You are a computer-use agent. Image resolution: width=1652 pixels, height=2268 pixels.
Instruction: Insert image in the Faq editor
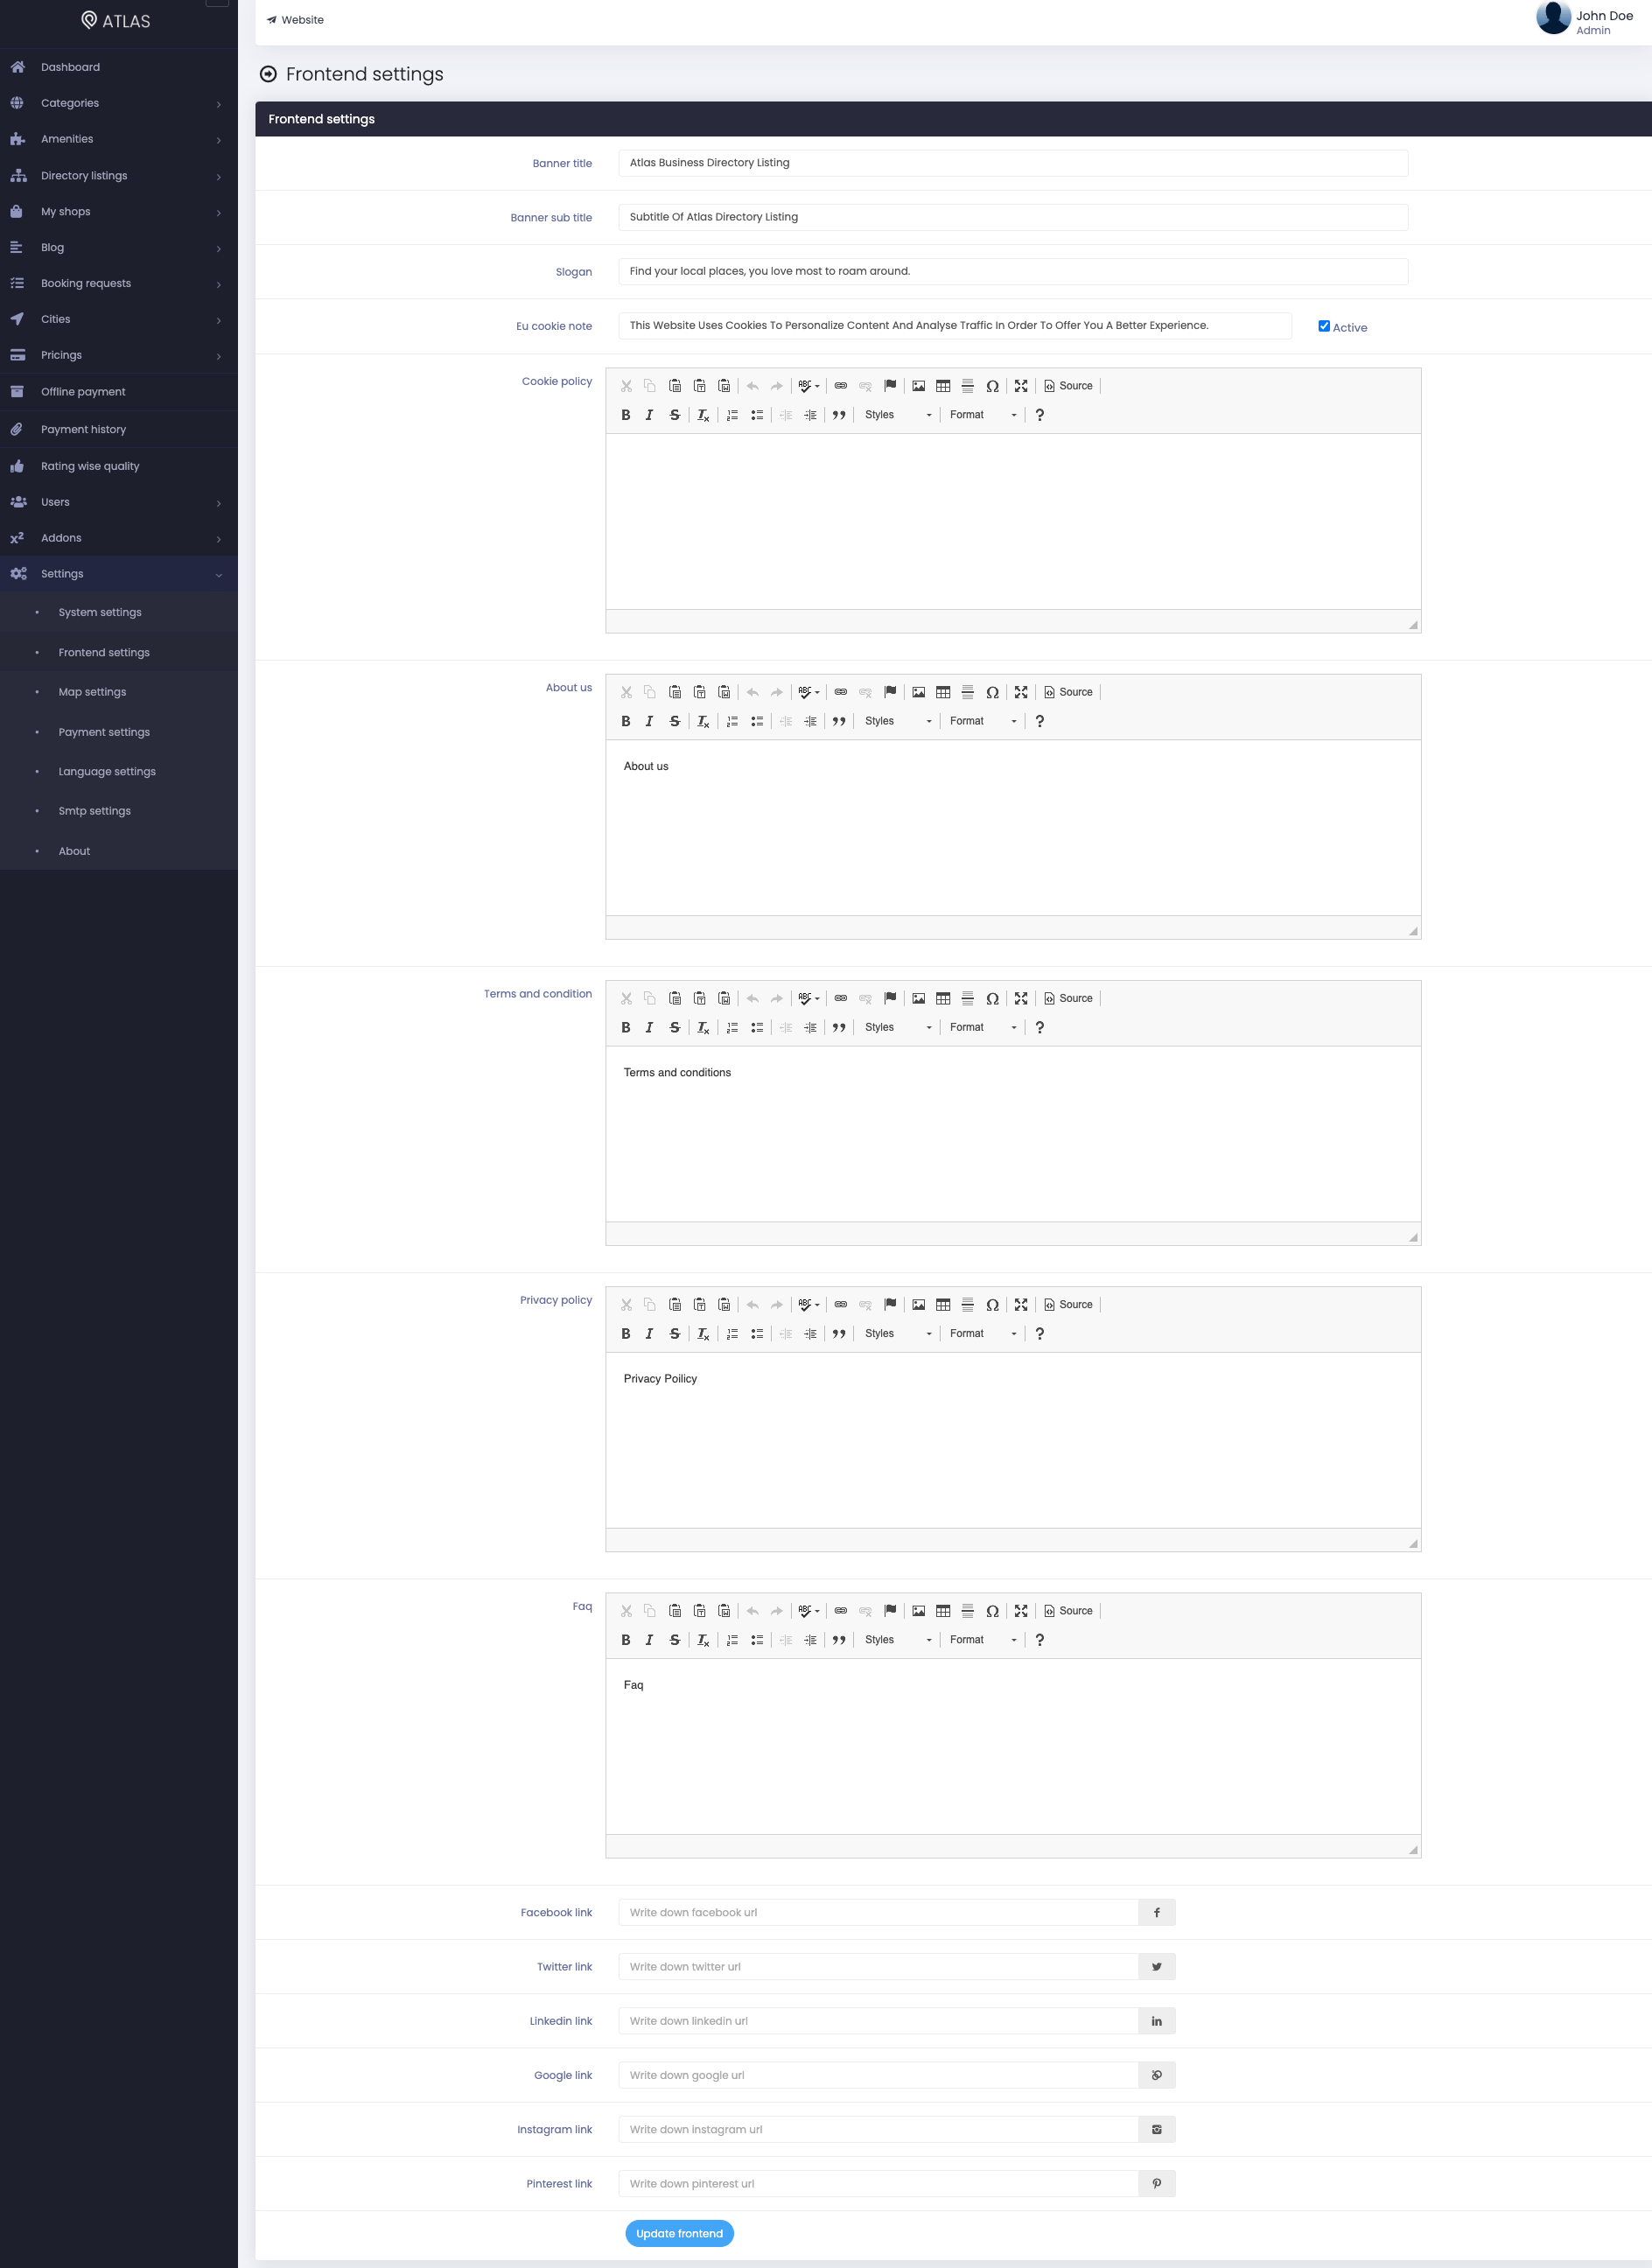point(919,1611)
